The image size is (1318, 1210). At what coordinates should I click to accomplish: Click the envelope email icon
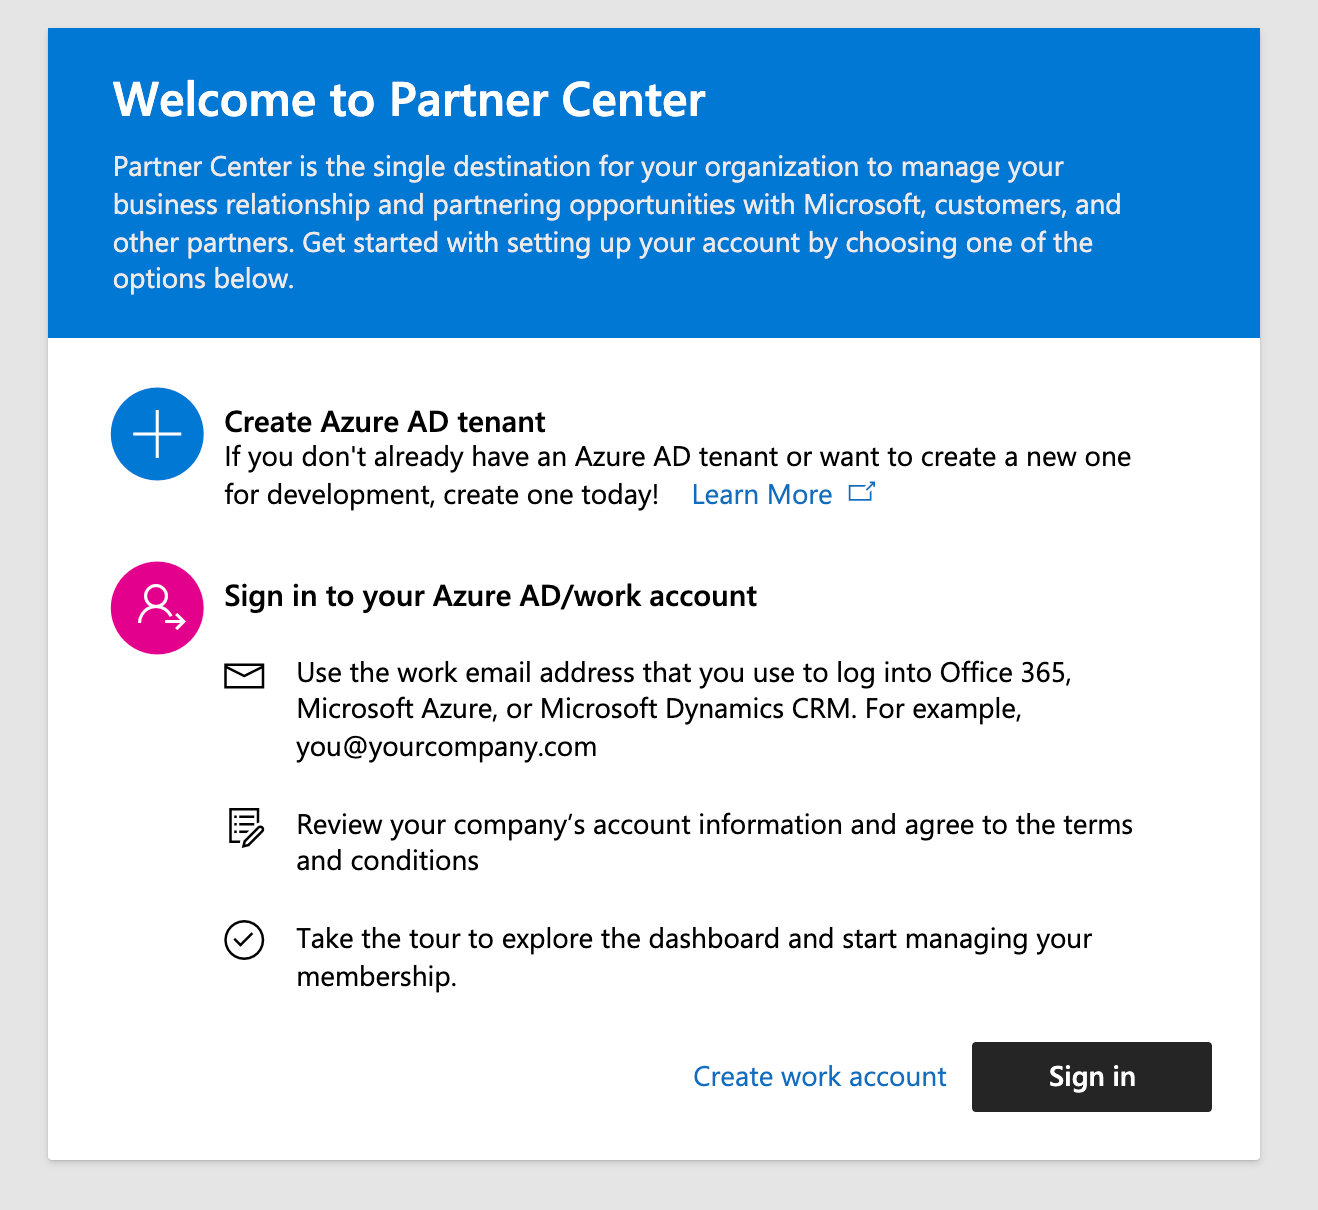click(x=244, y=676)
